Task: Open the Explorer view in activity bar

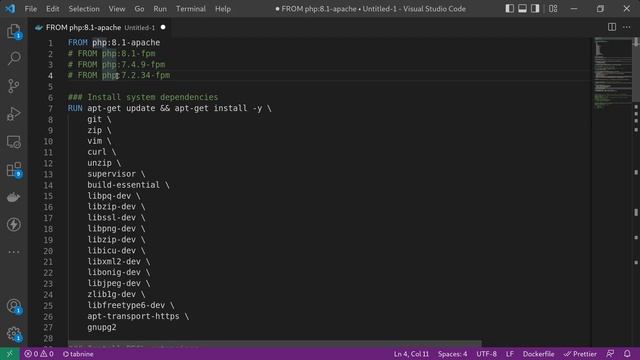Action: pyautogui.click(x=14, y=31)
